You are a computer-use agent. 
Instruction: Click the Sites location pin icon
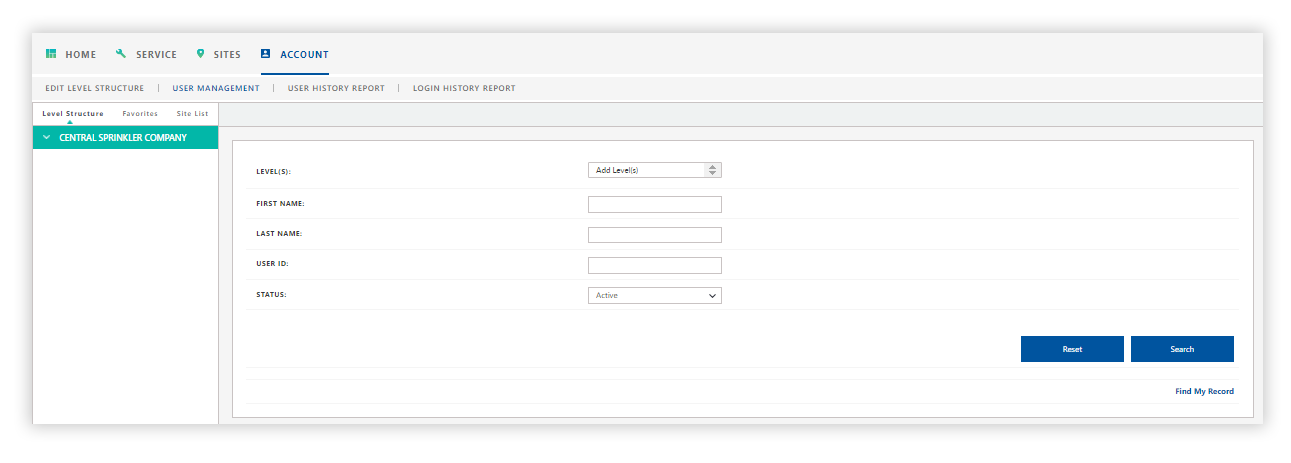pos(201,54)
